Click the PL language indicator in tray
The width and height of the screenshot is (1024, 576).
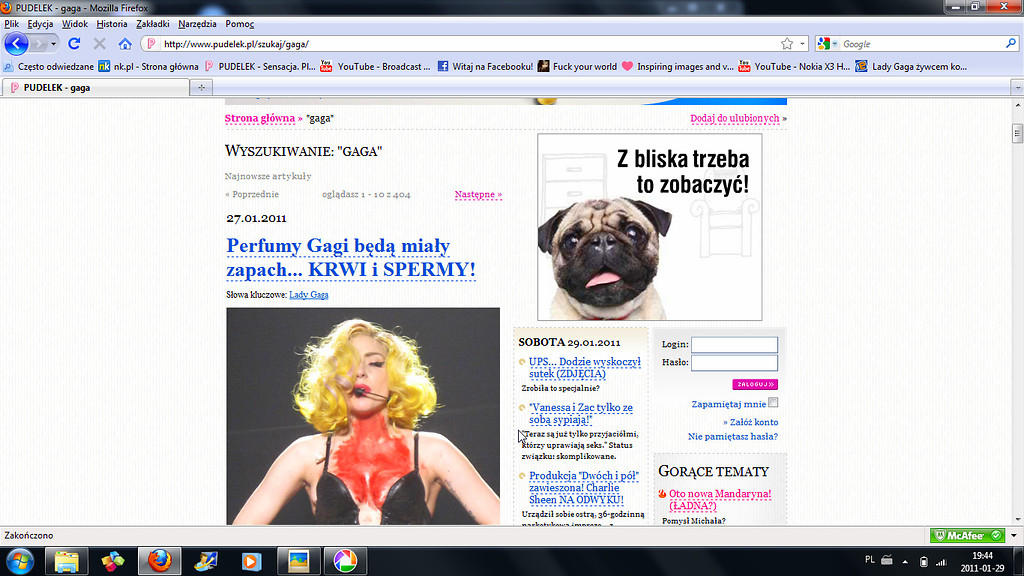(869, 560)
